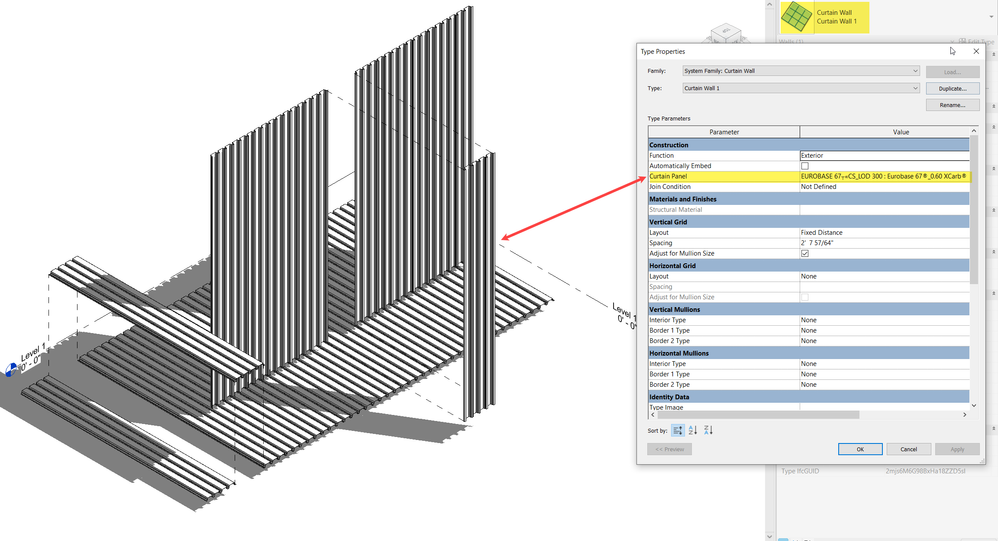Click Horizontal Mullions Border 2 Type value
Viewport: 998px width, 541px height.
point(885,384)
